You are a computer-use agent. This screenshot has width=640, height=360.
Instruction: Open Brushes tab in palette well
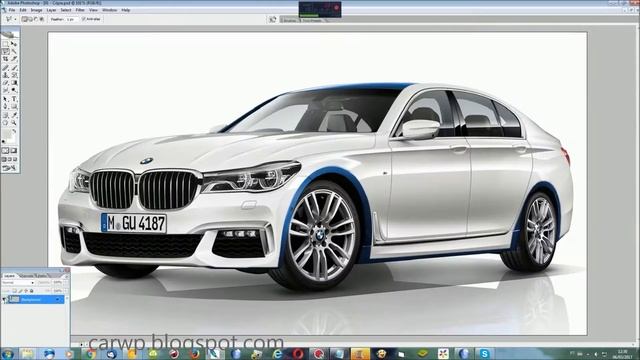(x=289, y=20)
